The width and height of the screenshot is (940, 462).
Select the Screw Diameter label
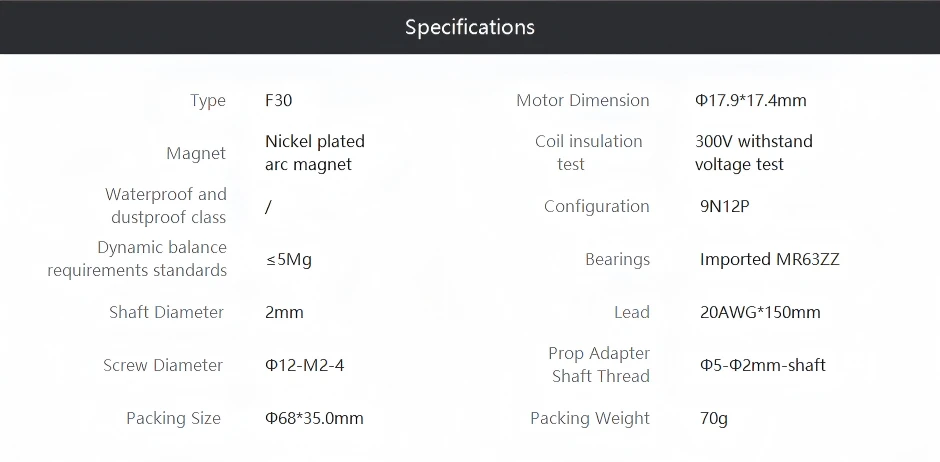[163, 365]
